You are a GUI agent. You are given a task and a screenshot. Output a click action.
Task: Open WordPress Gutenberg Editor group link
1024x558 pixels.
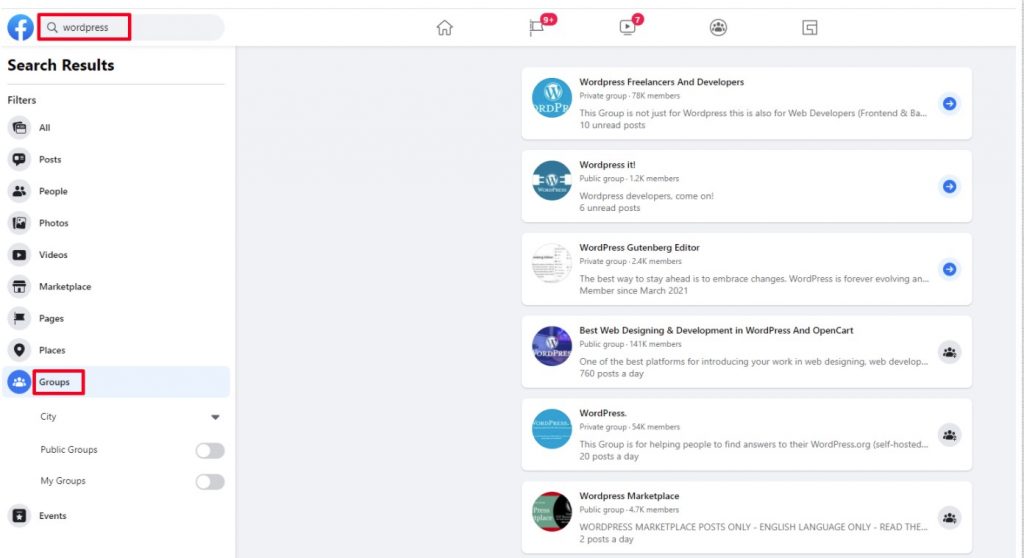(x=639, y=247)
